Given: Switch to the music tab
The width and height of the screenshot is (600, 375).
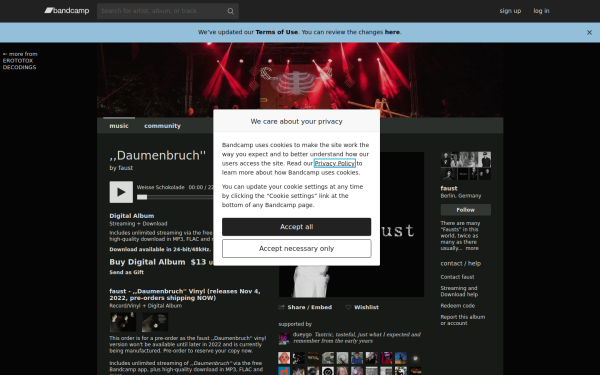Looking at the screenshot, I should click(119, 126).
